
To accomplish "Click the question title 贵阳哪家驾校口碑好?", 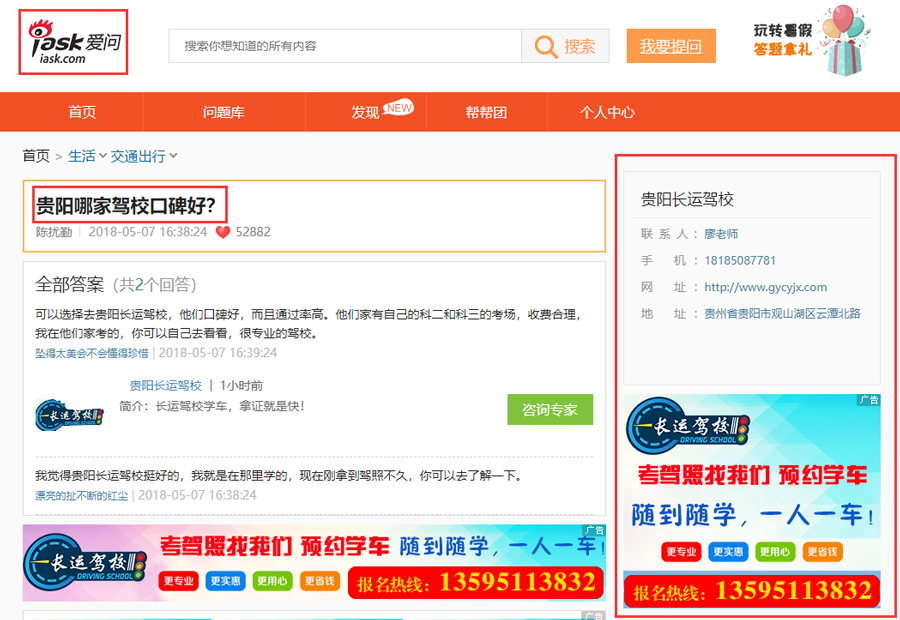I will 126,206.
